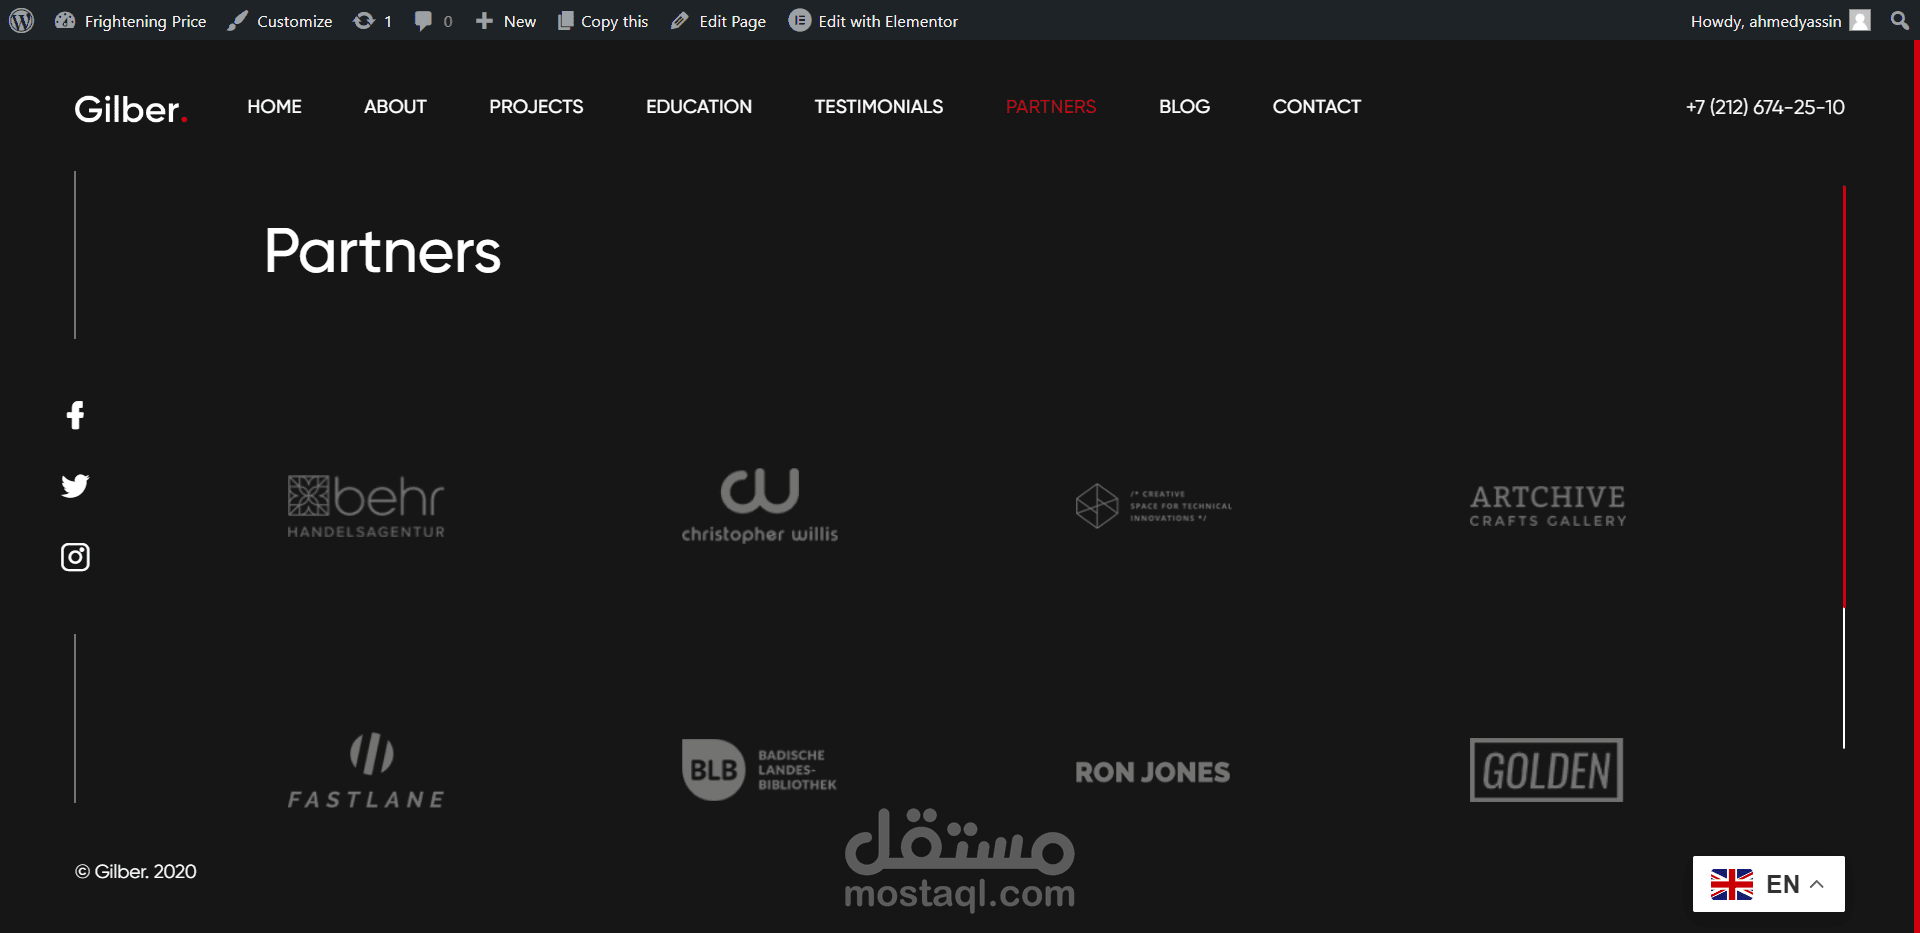Click the Ron Jones partner logo
This screenshot has width=1920, height=933.
(x=1153, y=772)
